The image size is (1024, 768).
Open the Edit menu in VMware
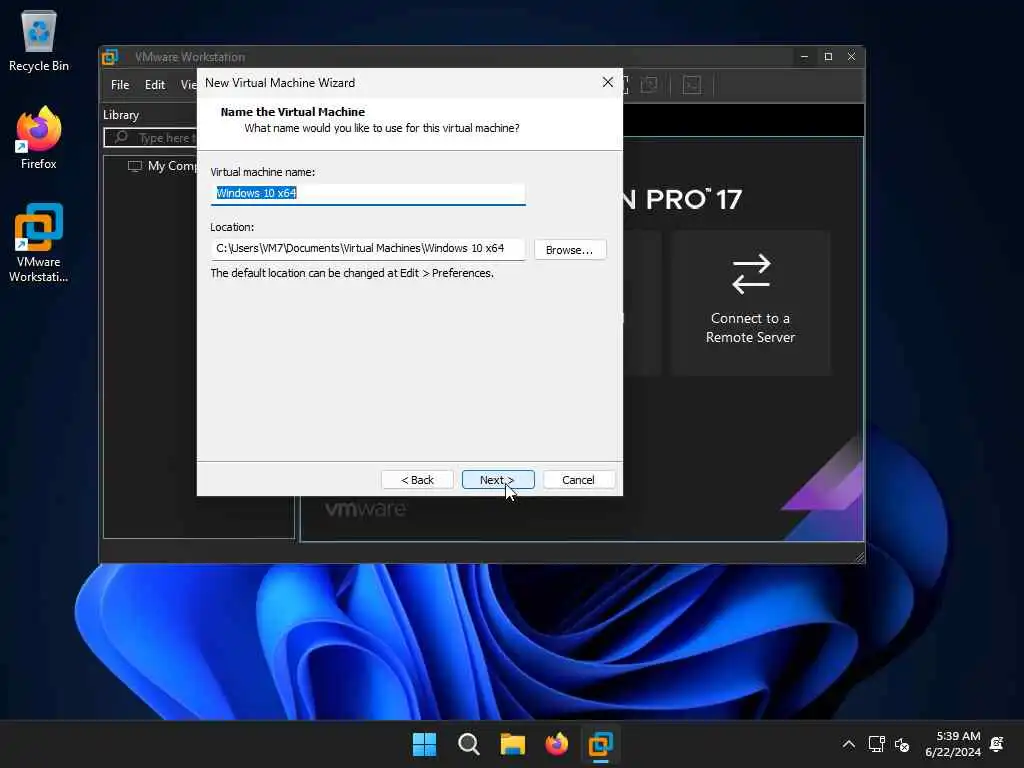coord(155,85)
